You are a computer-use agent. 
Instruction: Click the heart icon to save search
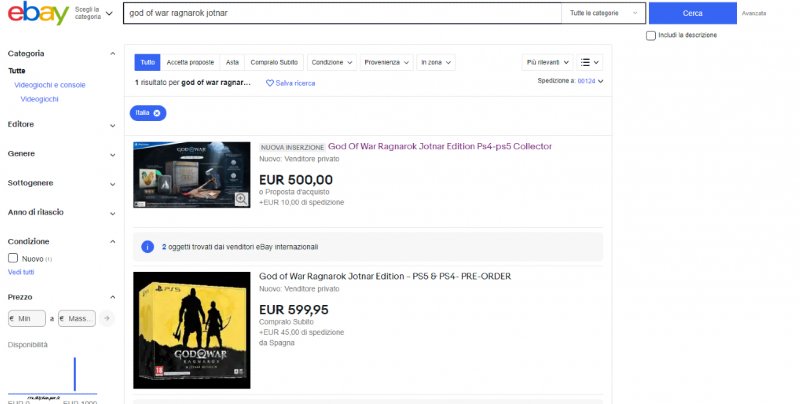click(269, 83)
